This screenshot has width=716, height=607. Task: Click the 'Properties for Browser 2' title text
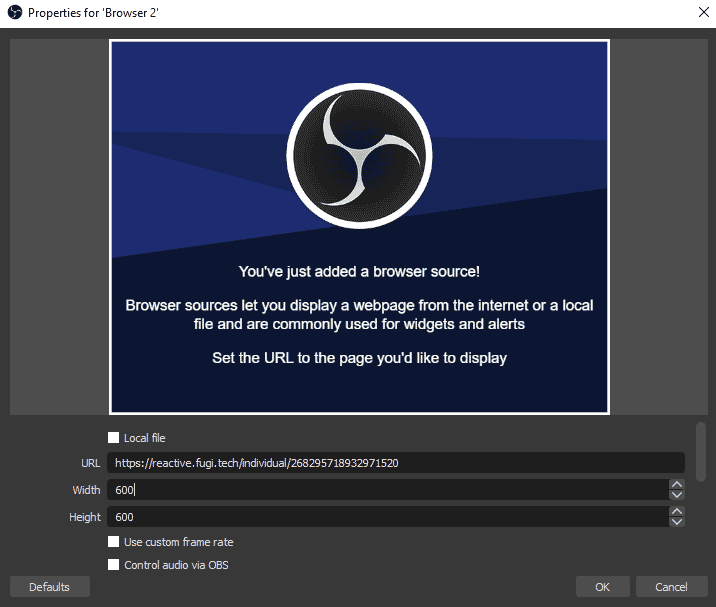pyautogui.click(x=93, y=13)
